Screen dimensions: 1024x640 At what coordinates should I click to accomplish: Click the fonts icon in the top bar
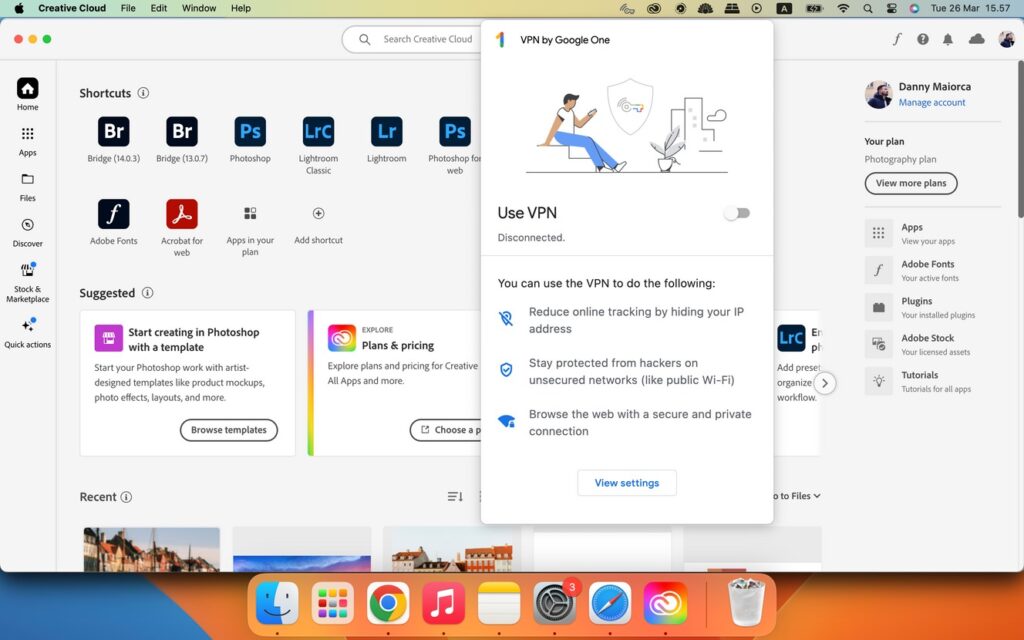[x=897, y=39]
